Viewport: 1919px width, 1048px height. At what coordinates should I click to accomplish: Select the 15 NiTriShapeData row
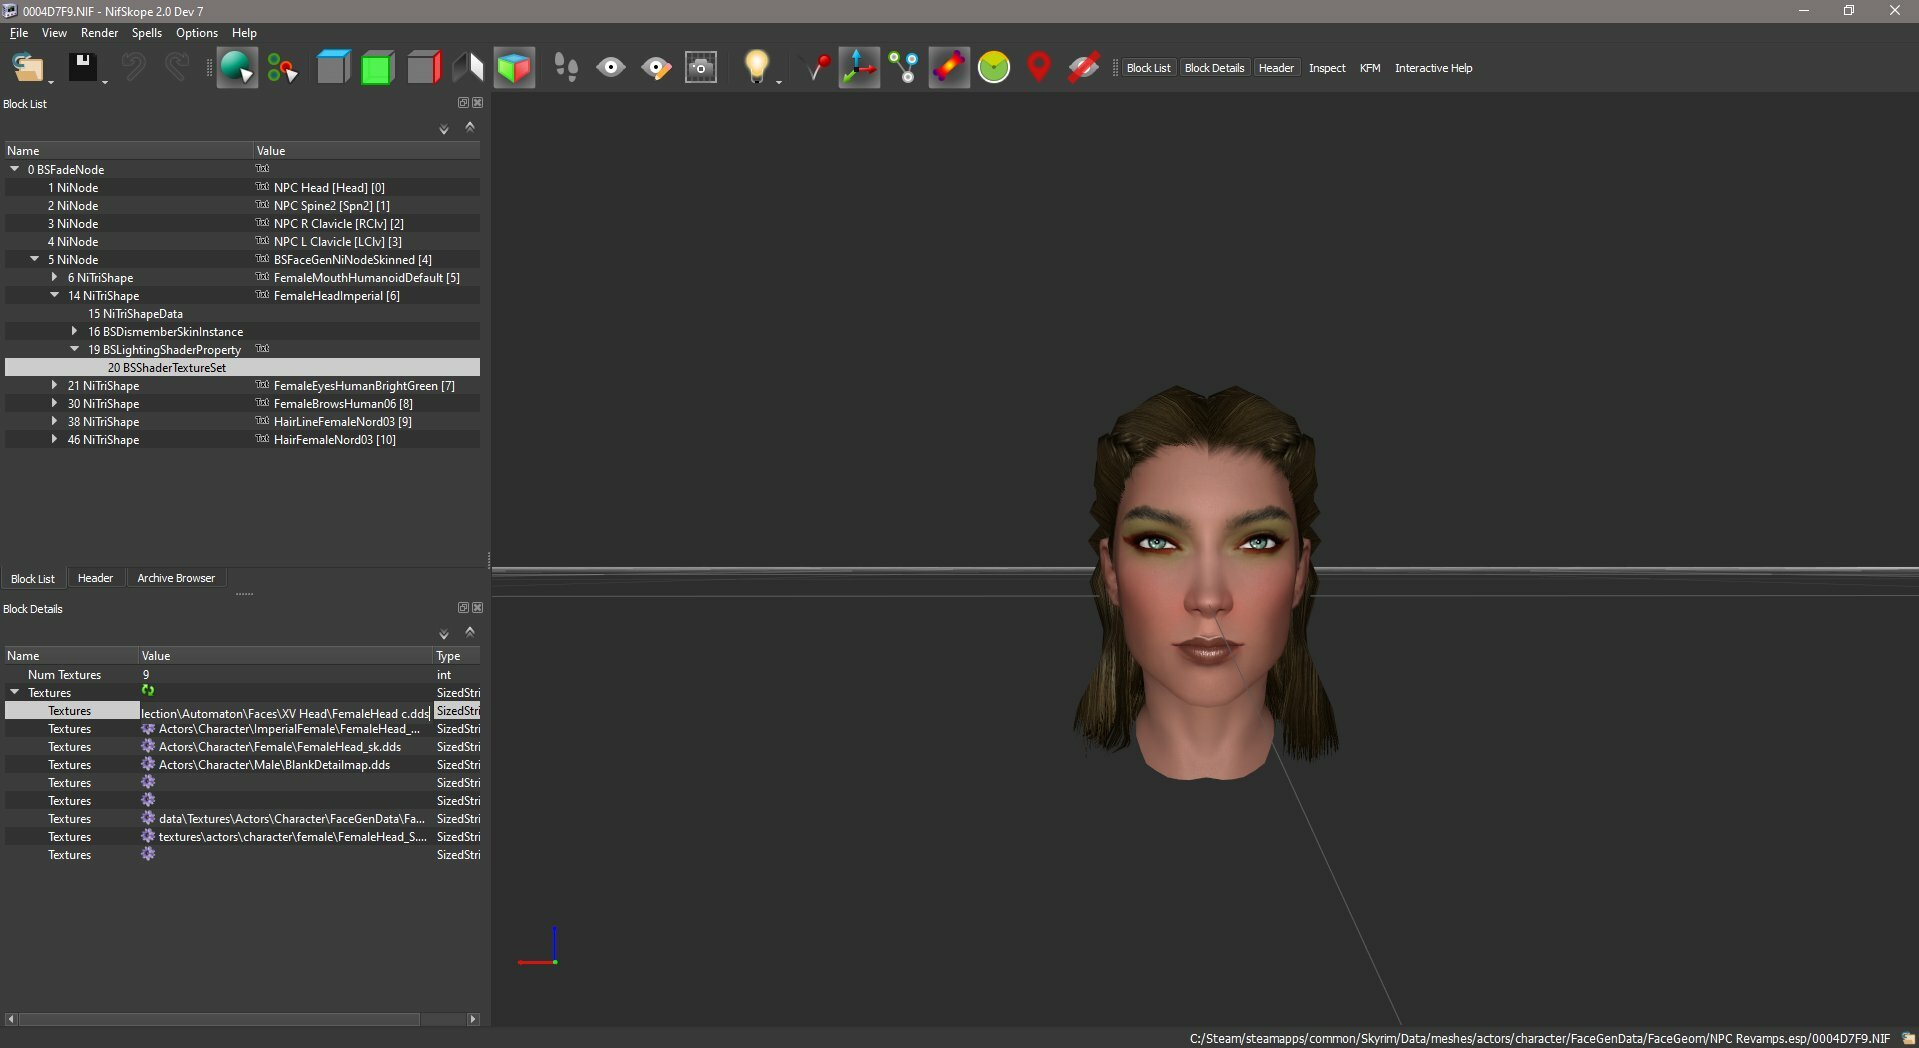click(242, 314)
